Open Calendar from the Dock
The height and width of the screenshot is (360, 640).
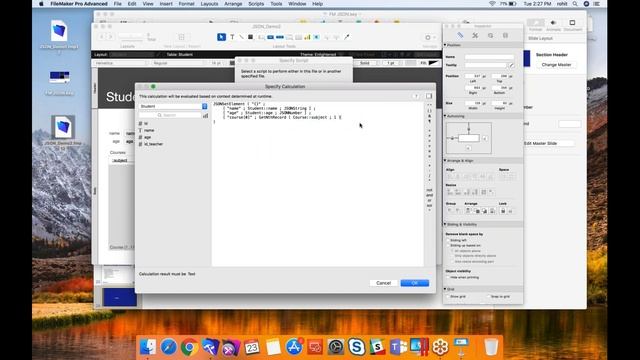[252, 347]
